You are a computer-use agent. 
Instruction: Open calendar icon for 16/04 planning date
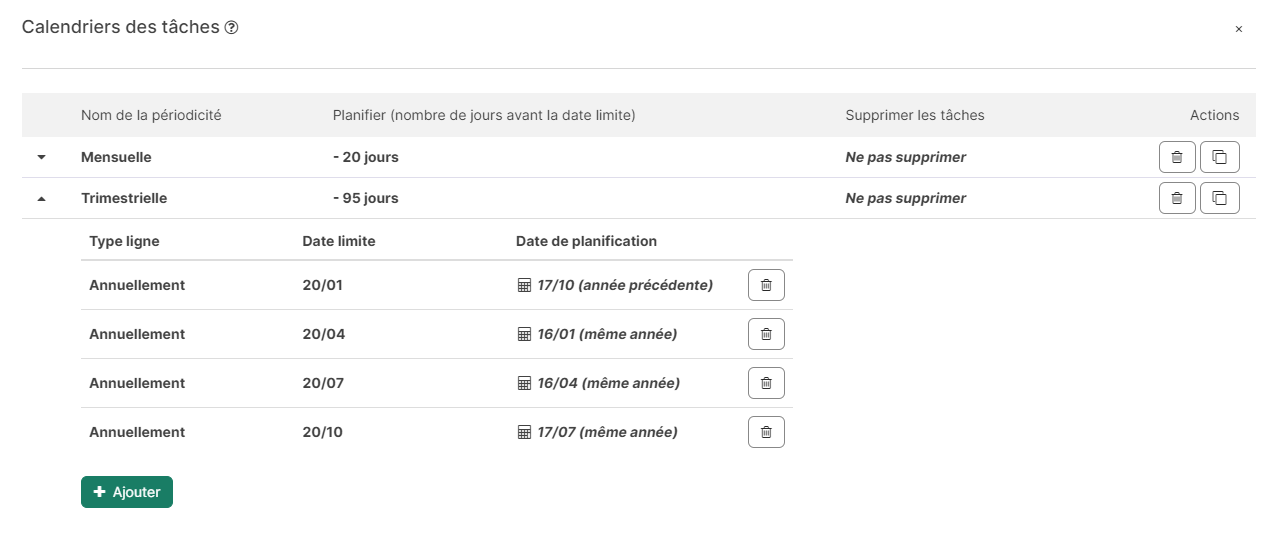click(x=524, y=384)
